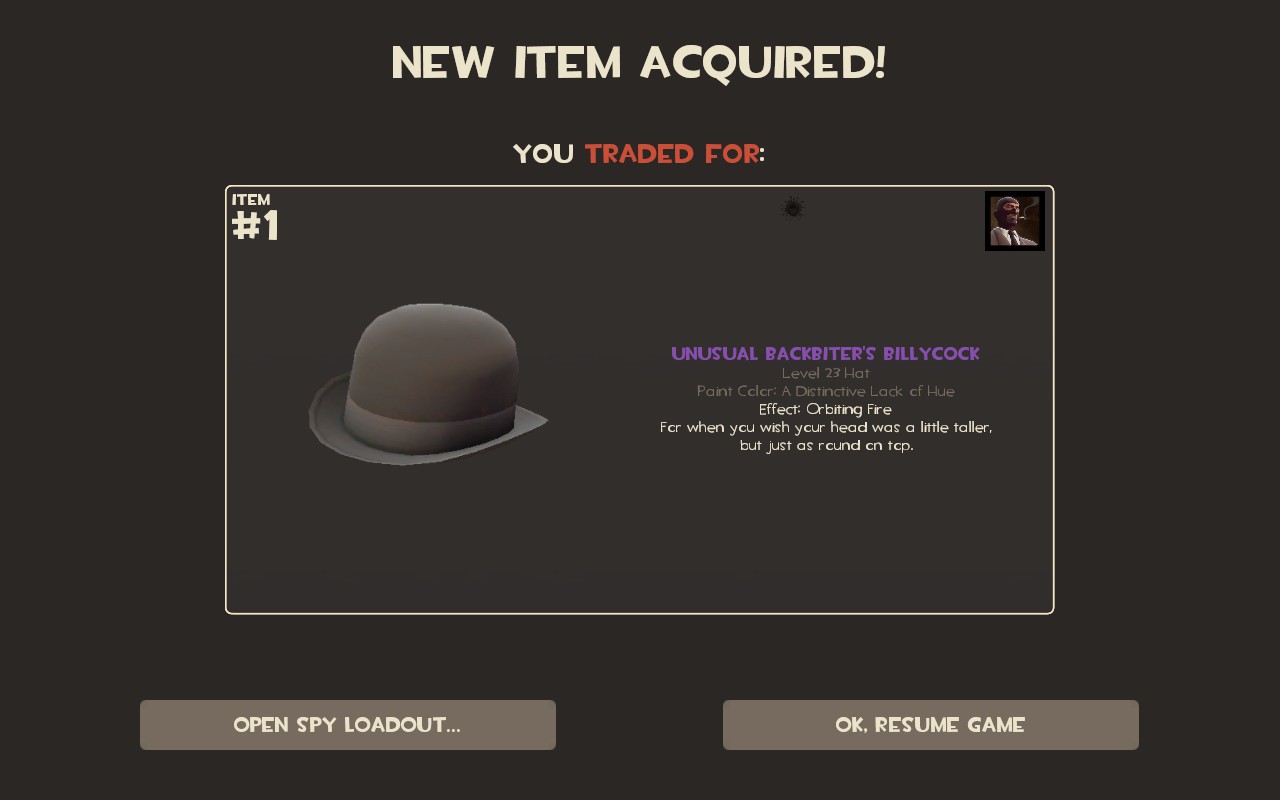Click the Level 23 Hat text
Image resolution: width=1280 pixels, height=800 pixels.
pos(826,373)
